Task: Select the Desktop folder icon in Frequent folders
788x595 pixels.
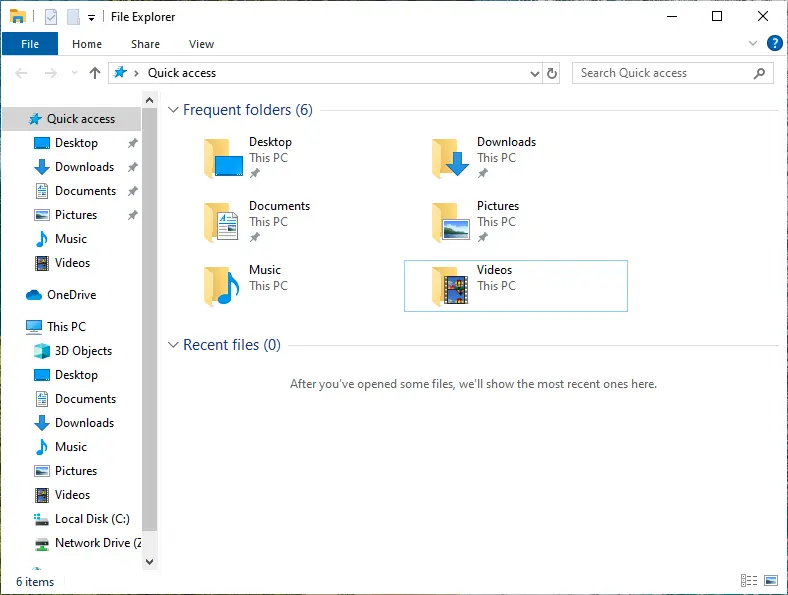Action: 223,158
